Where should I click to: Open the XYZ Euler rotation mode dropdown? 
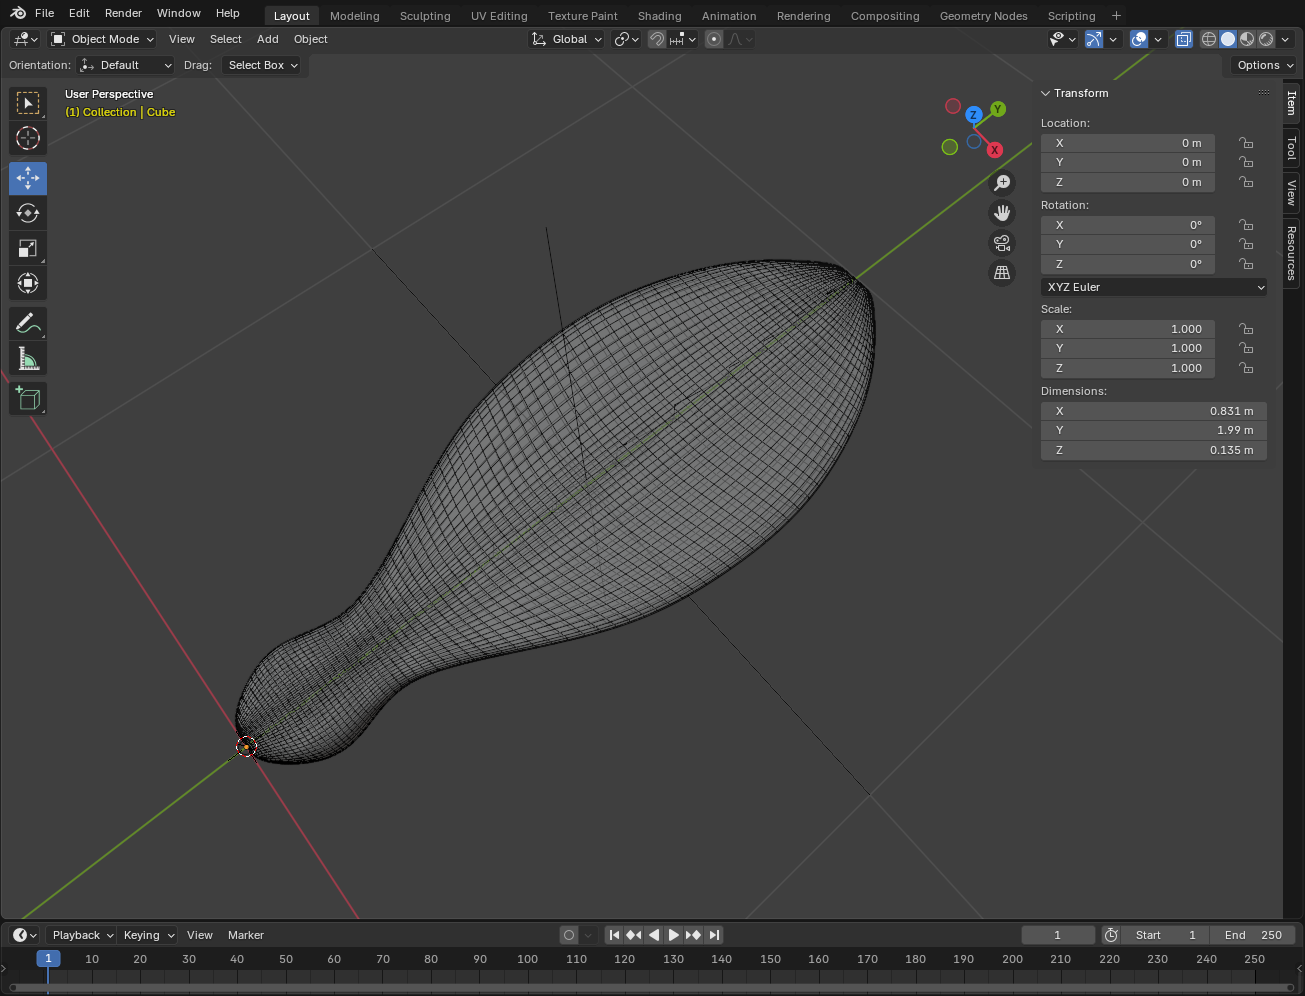(x=1154, y=287)
